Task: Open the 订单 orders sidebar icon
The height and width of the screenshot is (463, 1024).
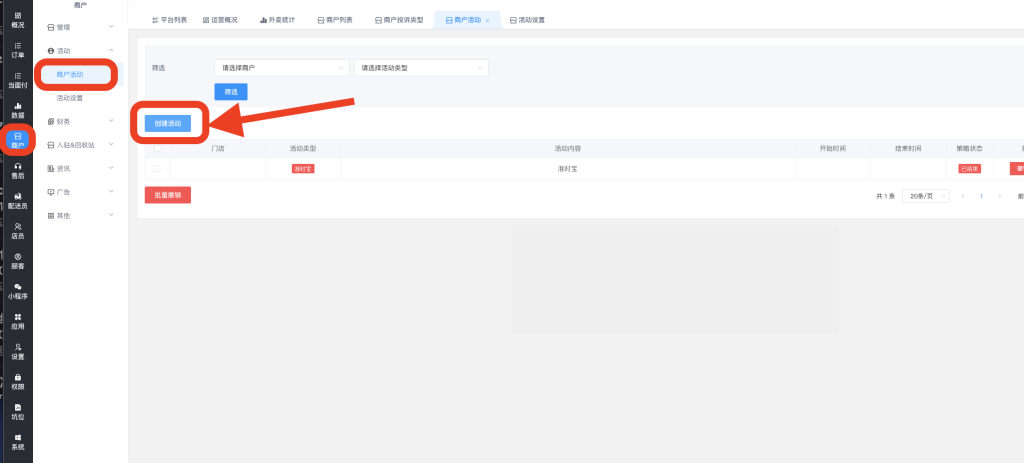Action: 17,49
